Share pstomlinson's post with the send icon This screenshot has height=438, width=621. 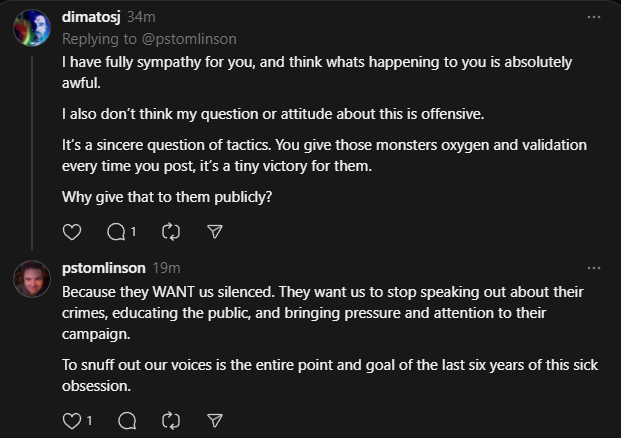(x=215, y=421)
